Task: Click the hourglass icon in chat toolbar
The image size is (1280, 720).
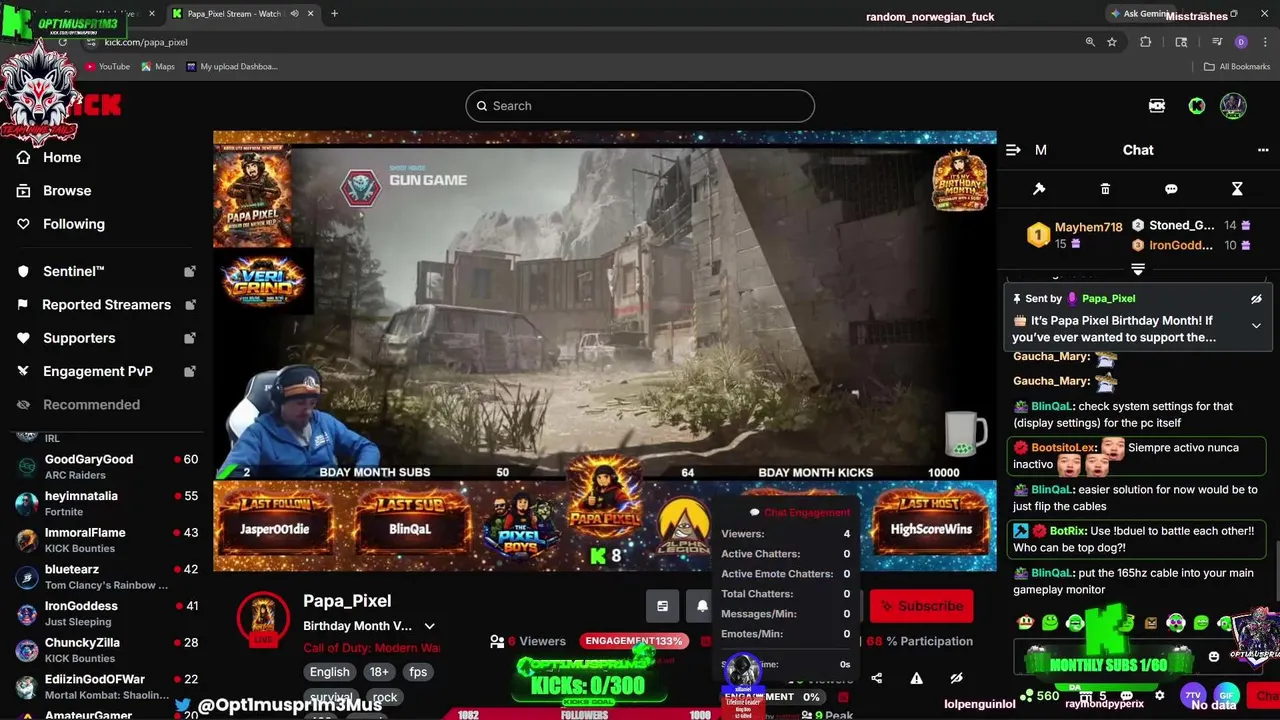Action: pyautogui.click(x=1237, y=189)
